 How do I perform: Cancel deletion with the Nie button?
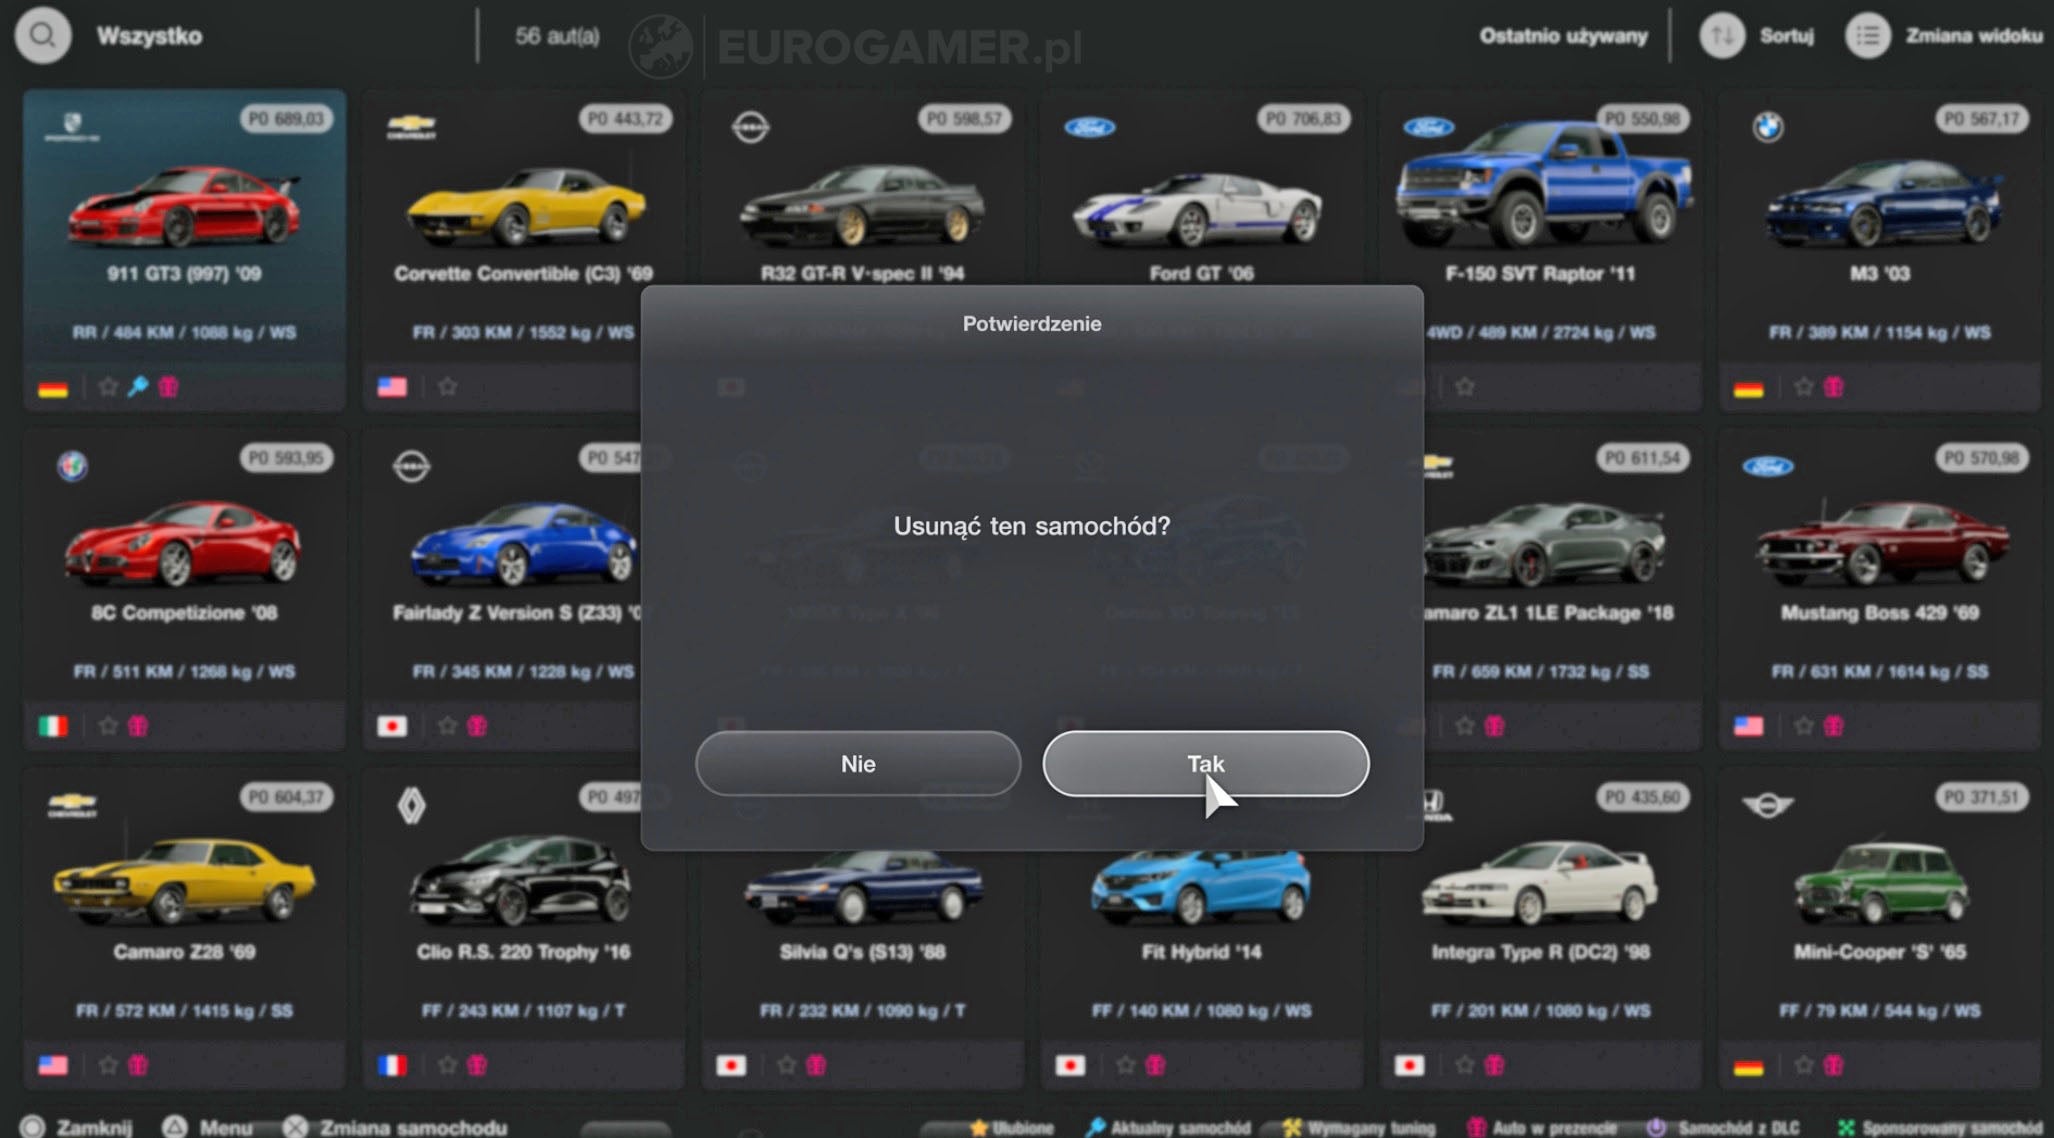click(858, 764)
